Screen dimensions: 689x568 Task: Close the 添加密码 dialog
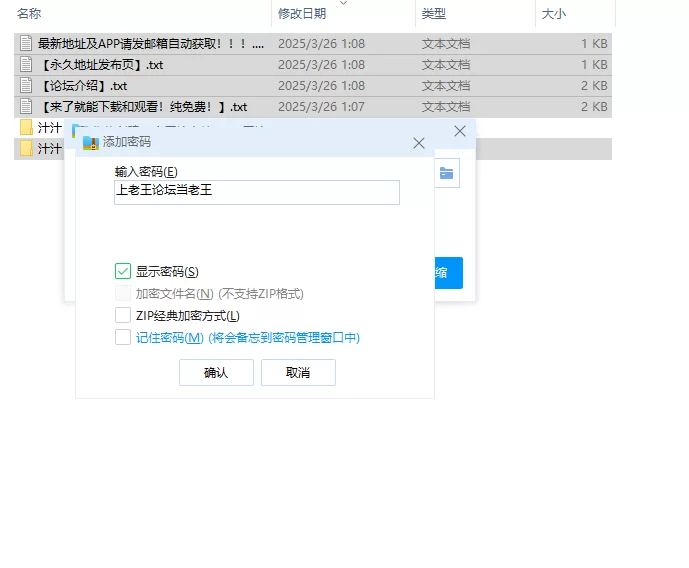[x=419, y=143]
